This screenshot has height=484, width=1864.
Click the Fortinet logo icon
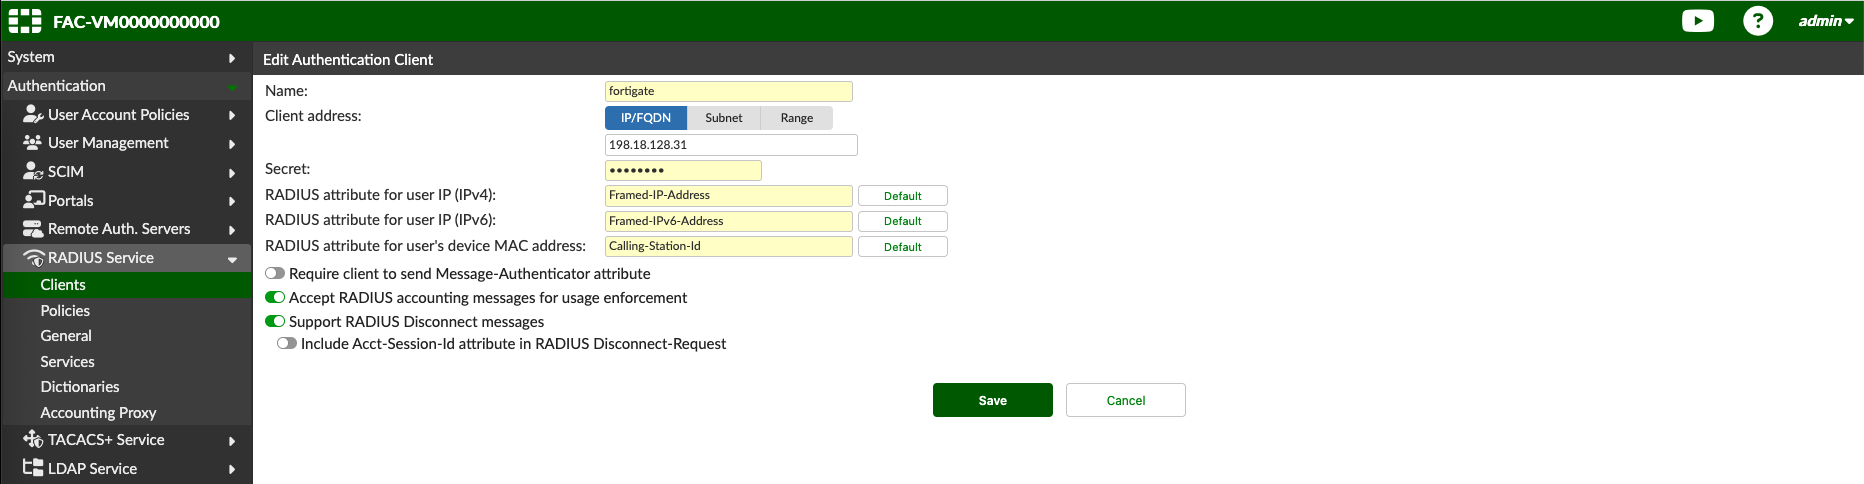click(x=25, y=21)
